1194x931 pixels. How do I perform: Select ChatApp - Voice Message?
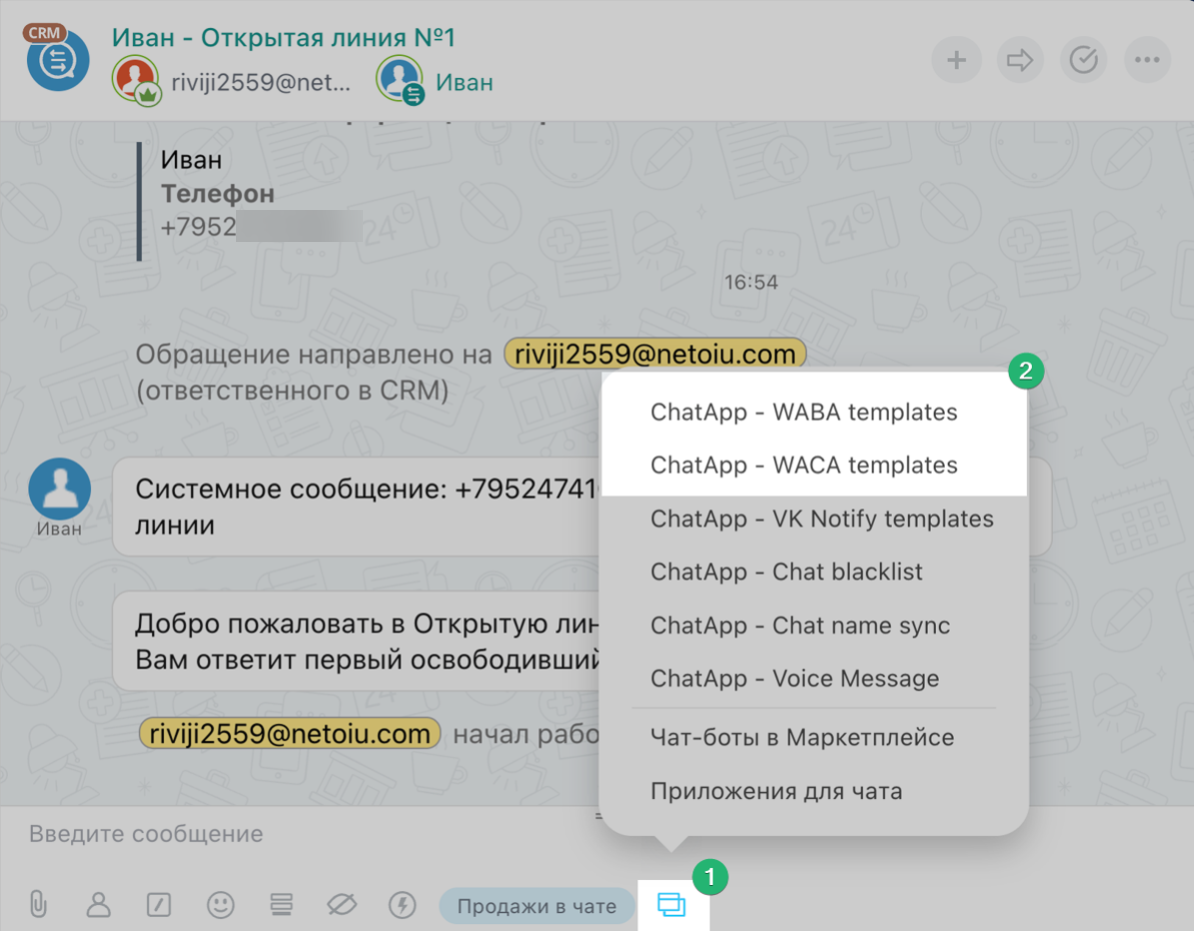pos(794,678)
